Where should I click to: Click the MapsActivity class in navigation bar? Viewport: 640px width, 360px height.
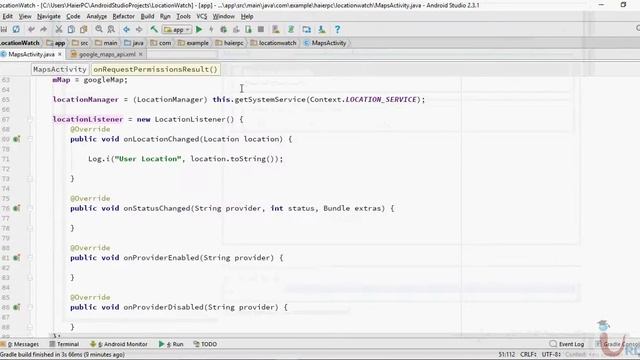pyautogui.click(x=325, y=43)
